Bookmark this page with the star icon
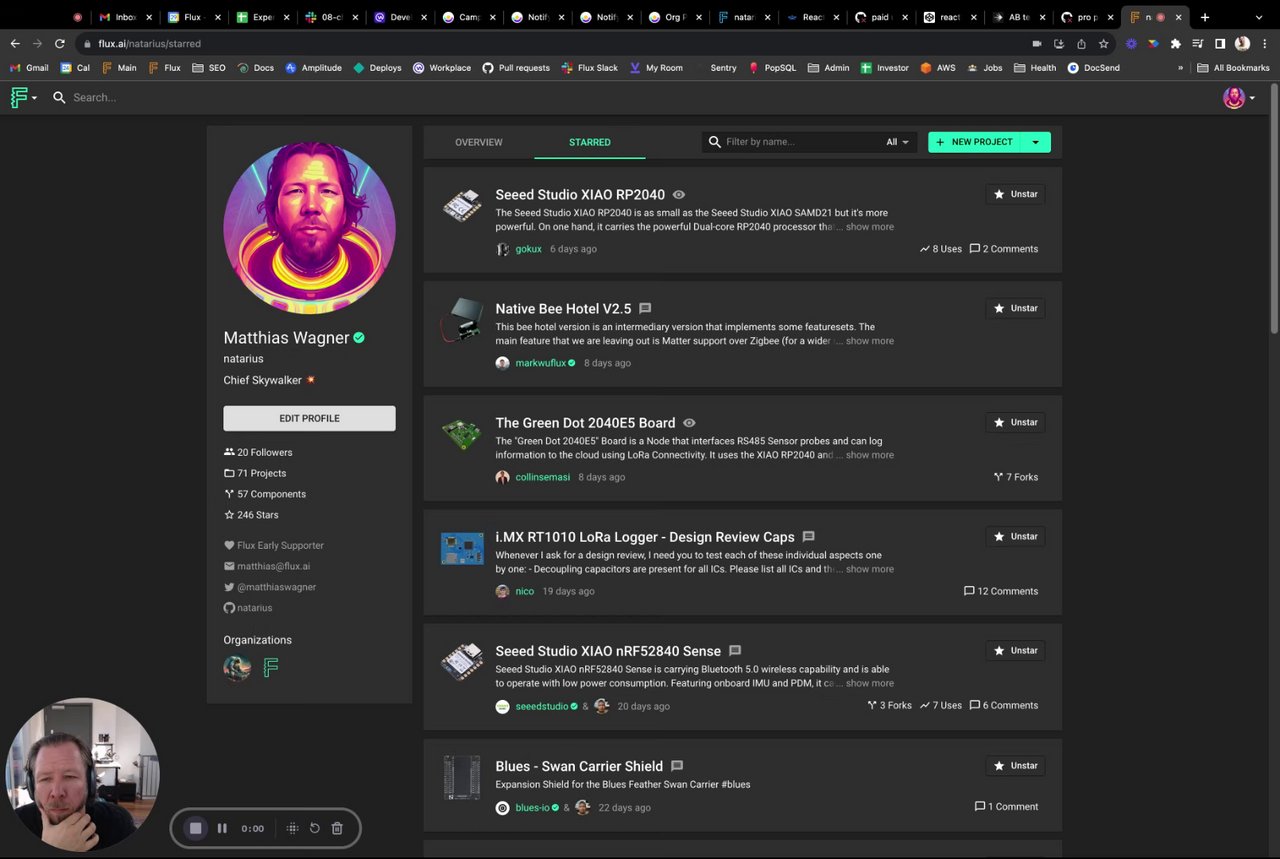 tap(1103, 44)
